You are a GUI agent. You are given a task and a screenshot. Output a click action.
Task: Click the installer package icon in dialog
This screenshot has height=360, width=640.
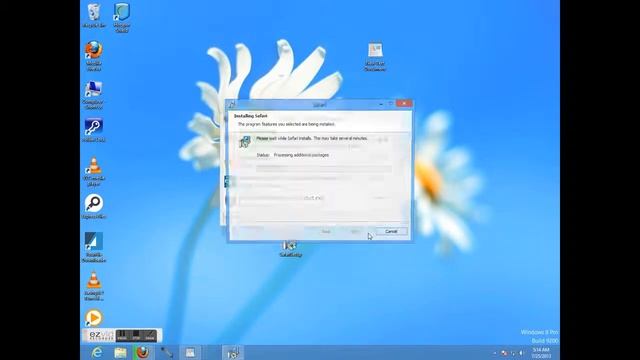[x=245, y=142]
